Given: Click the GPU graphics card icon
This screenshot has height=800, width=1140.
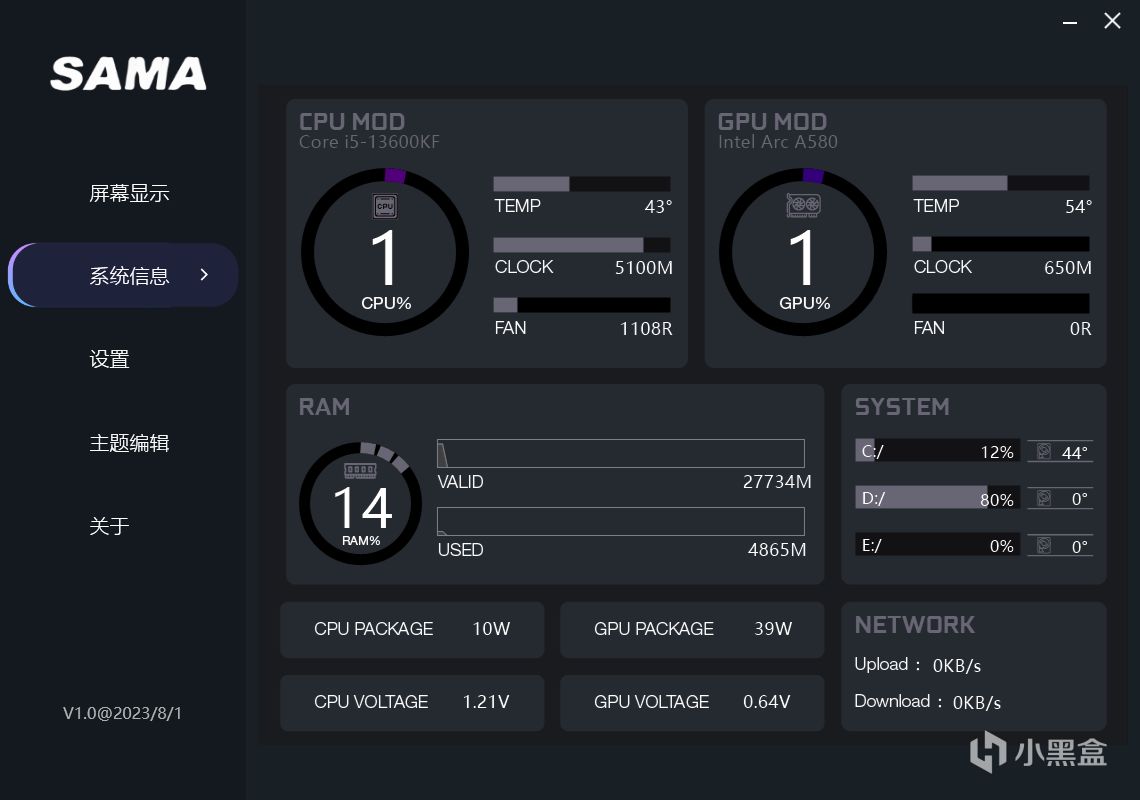Looking at the screenshot, I should click(803, 206).
